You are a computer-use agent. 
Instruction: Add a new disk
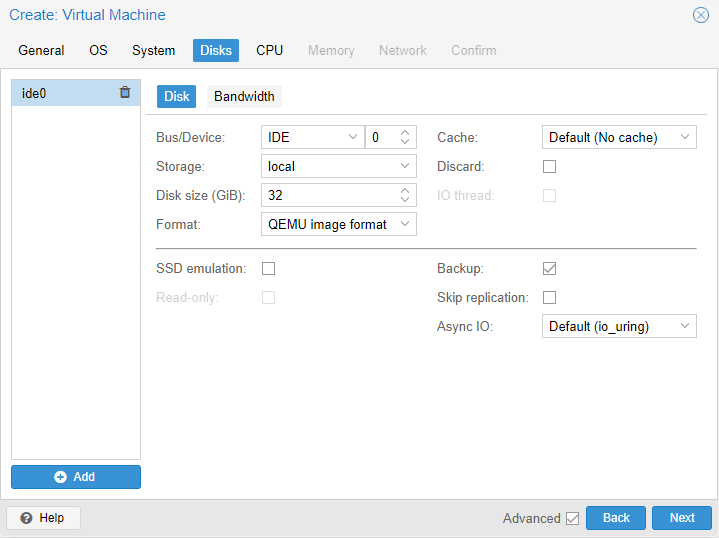tap(76, 477)
